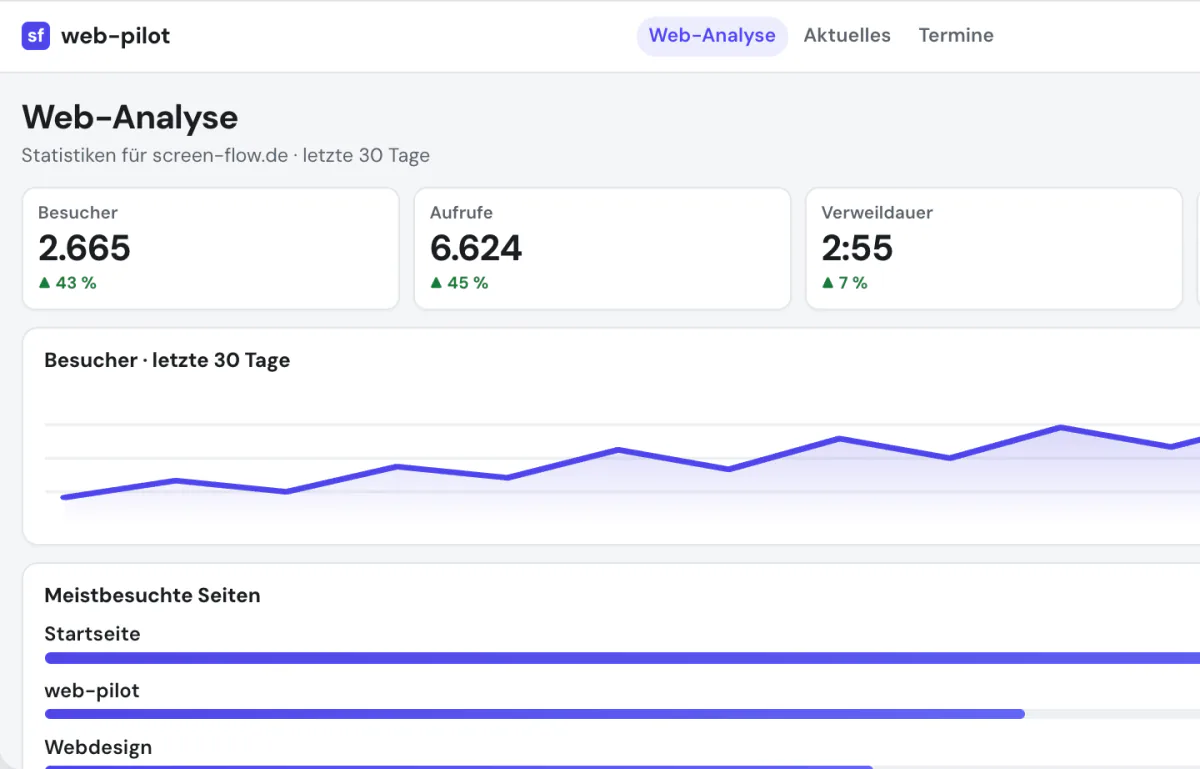The height and width of the screenshot is (769, 1200).
Task: Click the Aufrufe value 6.624
Action: (x=476, y=248)
